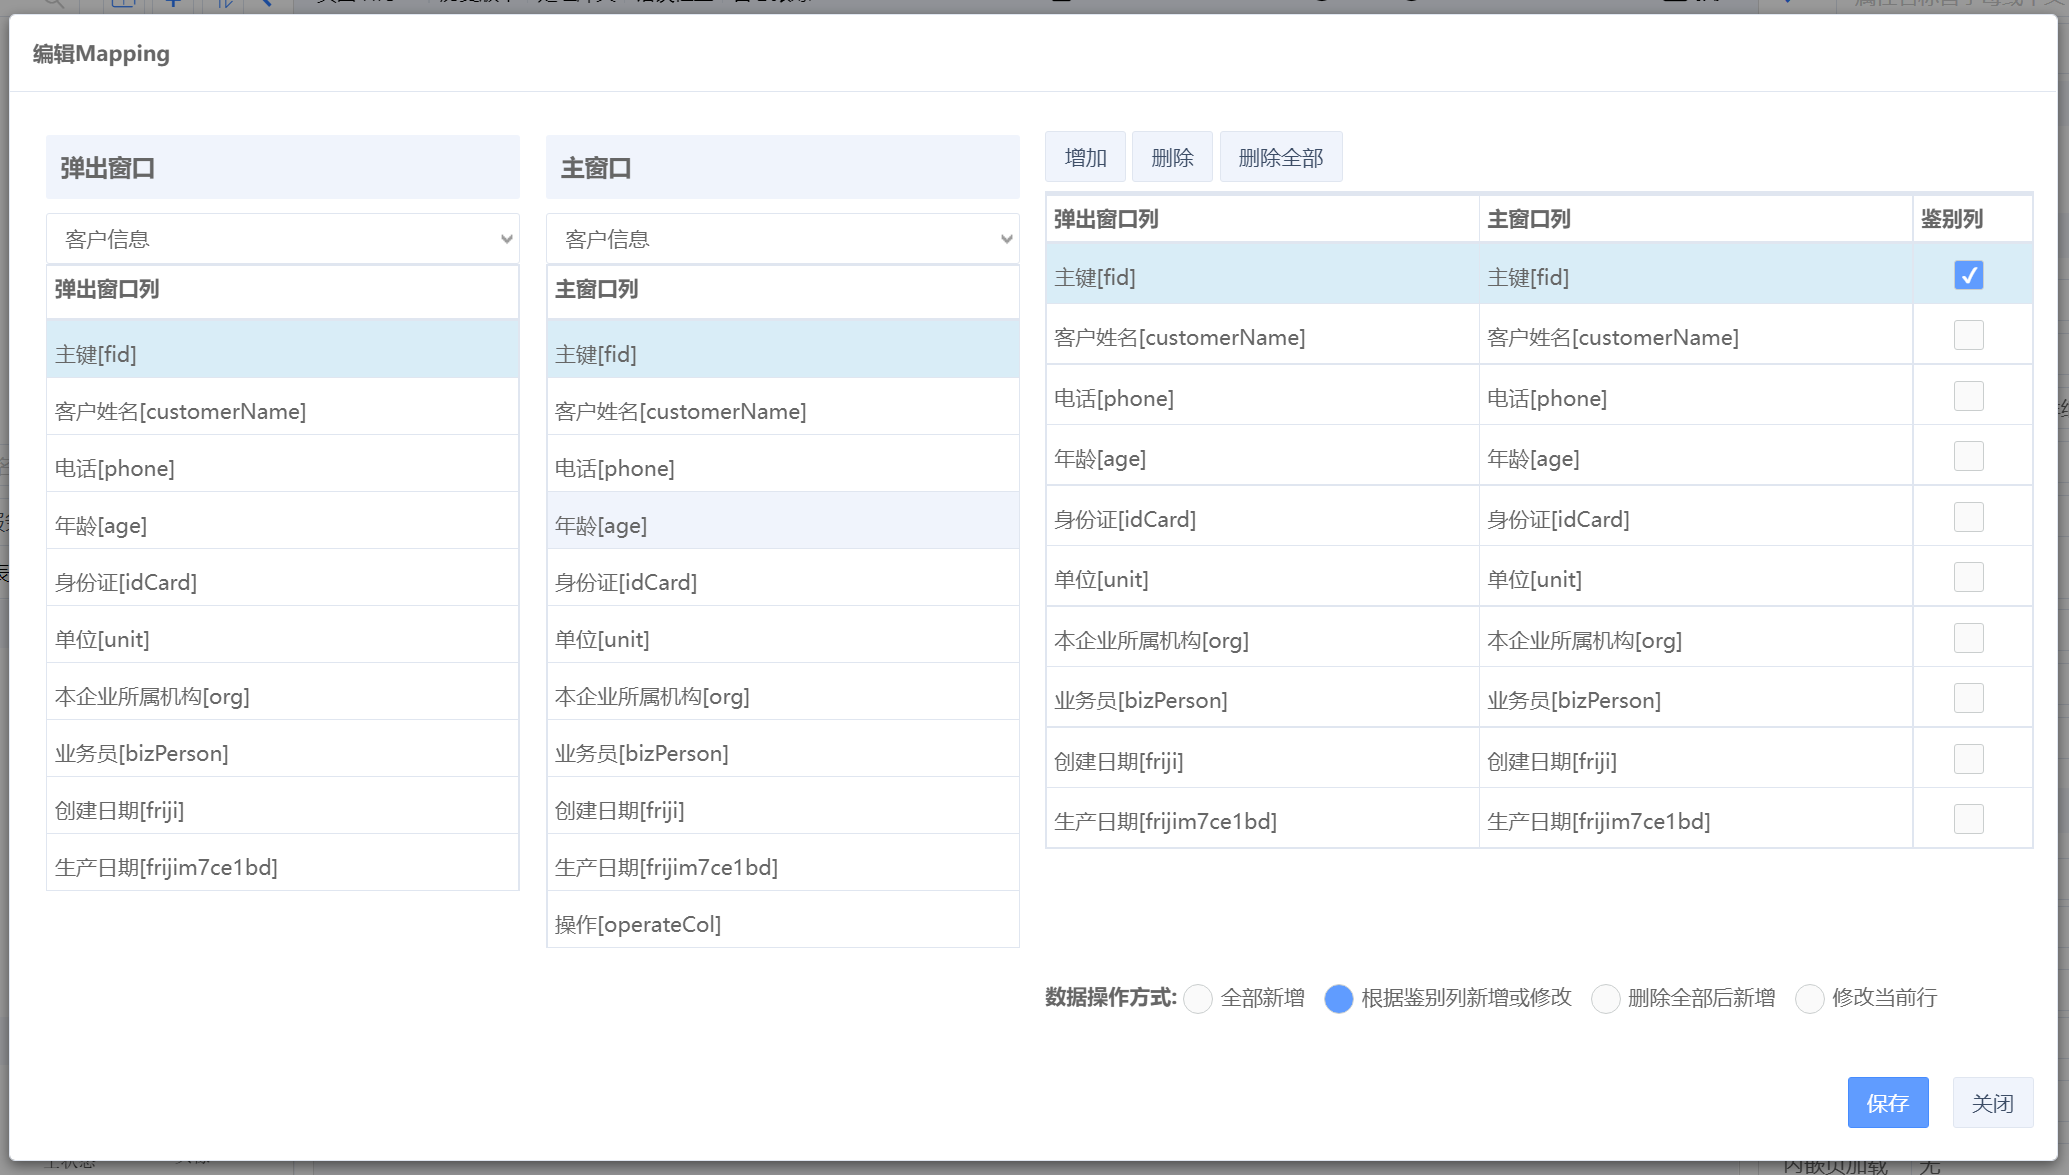Click the 增加 mapping button
This screenshot has height=1175, width=2069.
[x=1085, y=157]
